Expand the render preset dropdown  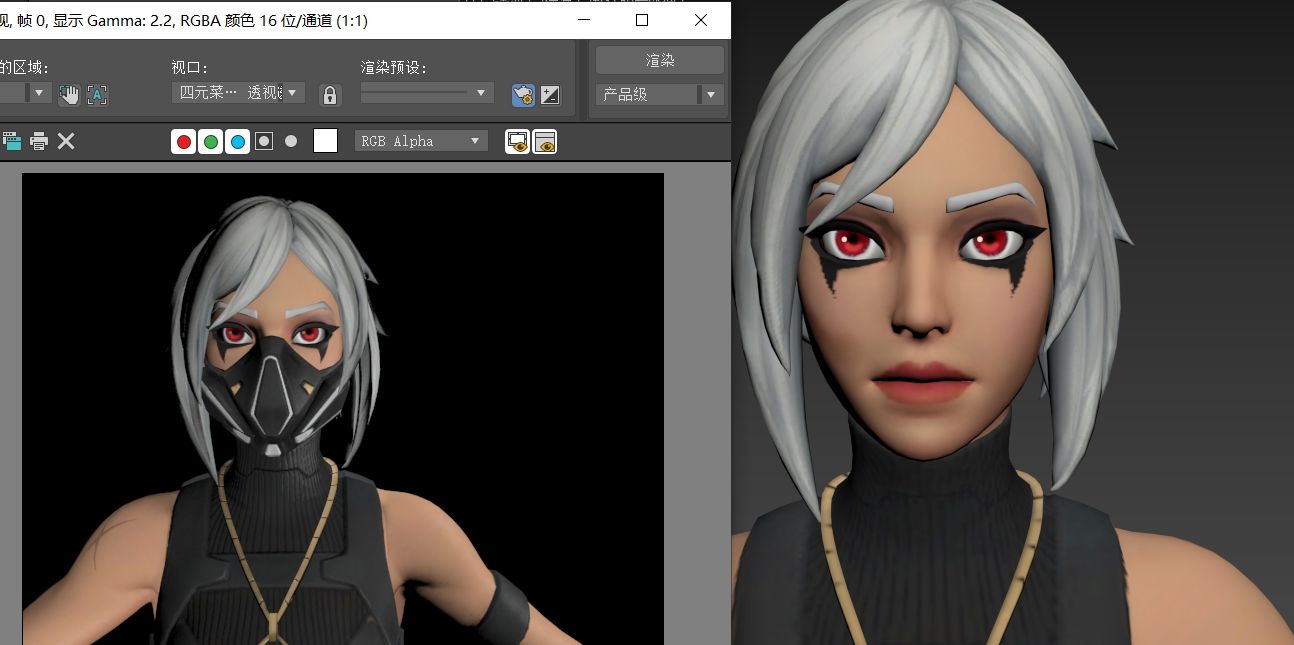point(427,93)
